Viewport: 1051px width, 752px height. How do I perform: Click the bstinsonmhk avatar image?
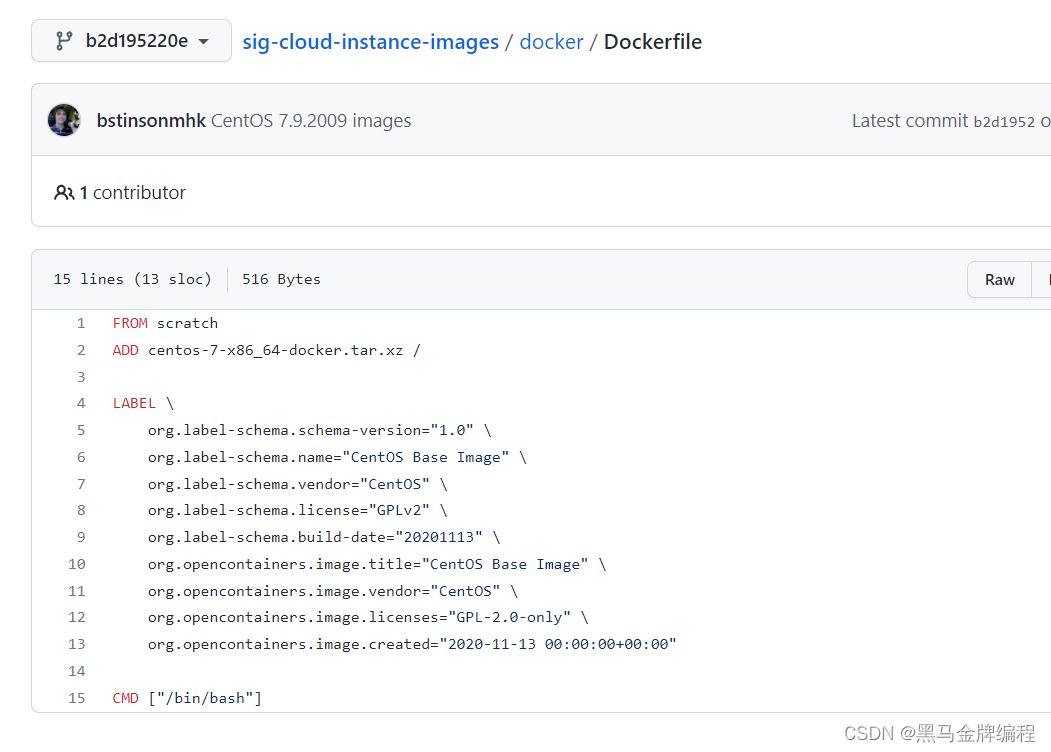64,120
